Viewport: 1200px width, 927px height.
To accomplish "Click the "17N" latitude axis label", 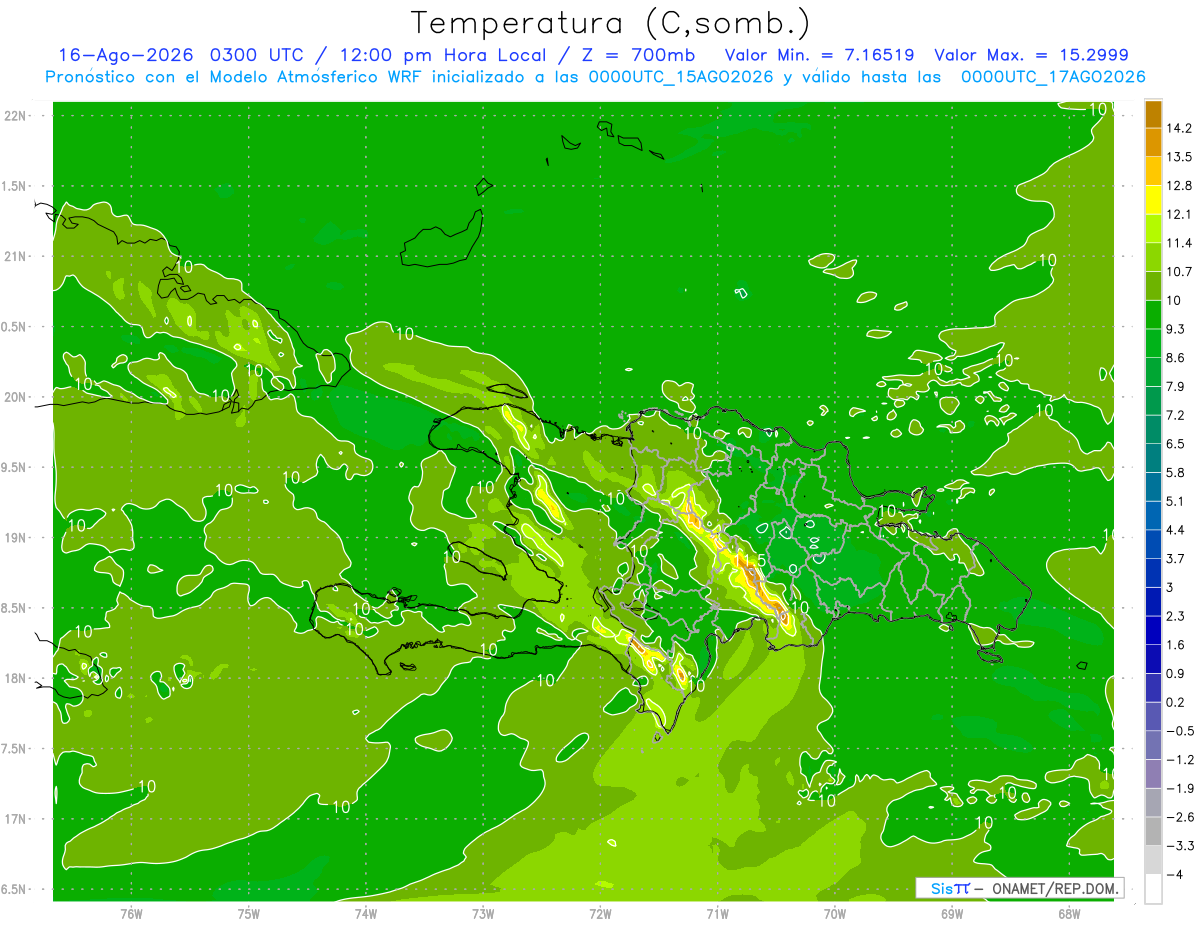I will click(x=15, y=819).
